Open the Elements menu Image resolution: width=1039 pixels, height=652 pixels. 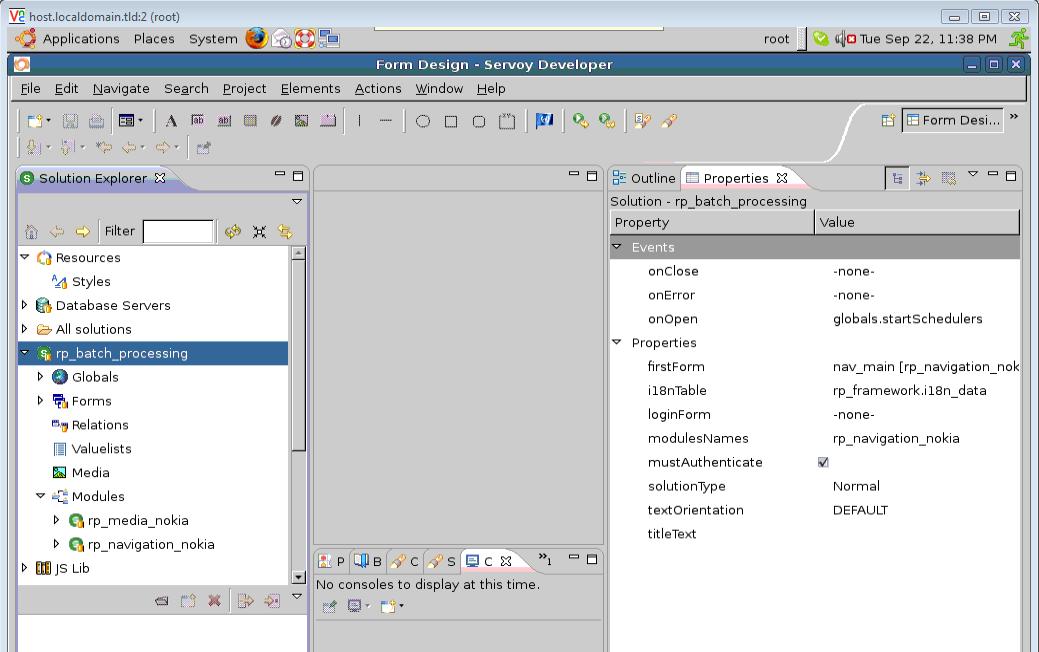310,89
